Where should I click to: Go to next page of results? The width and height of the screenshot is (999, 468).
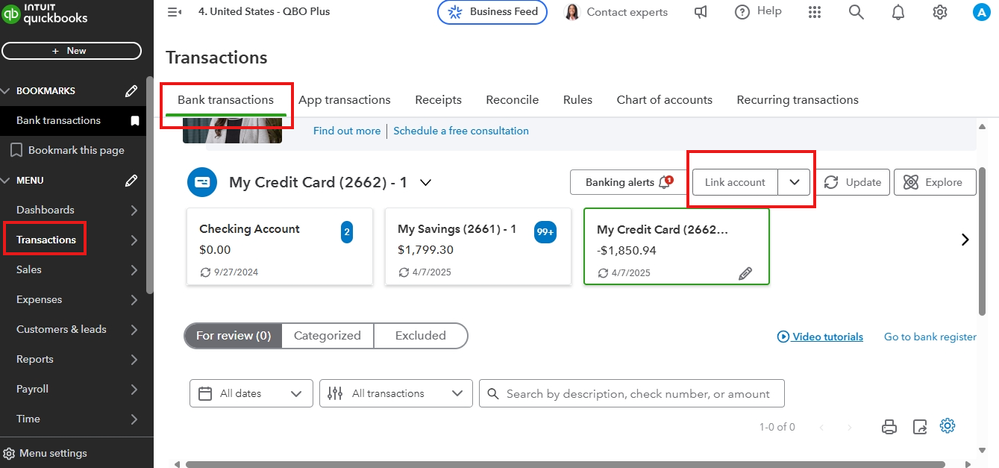849,427
